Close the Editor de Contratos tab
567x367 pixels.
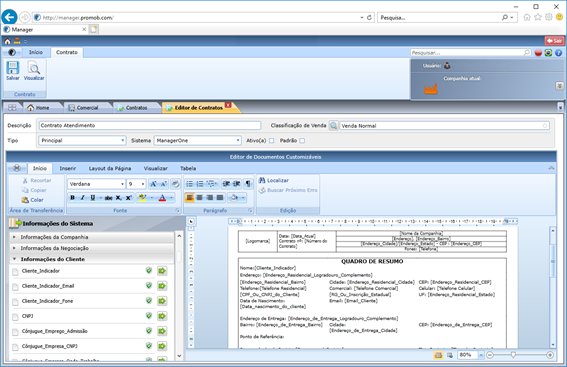pos(228,105)
